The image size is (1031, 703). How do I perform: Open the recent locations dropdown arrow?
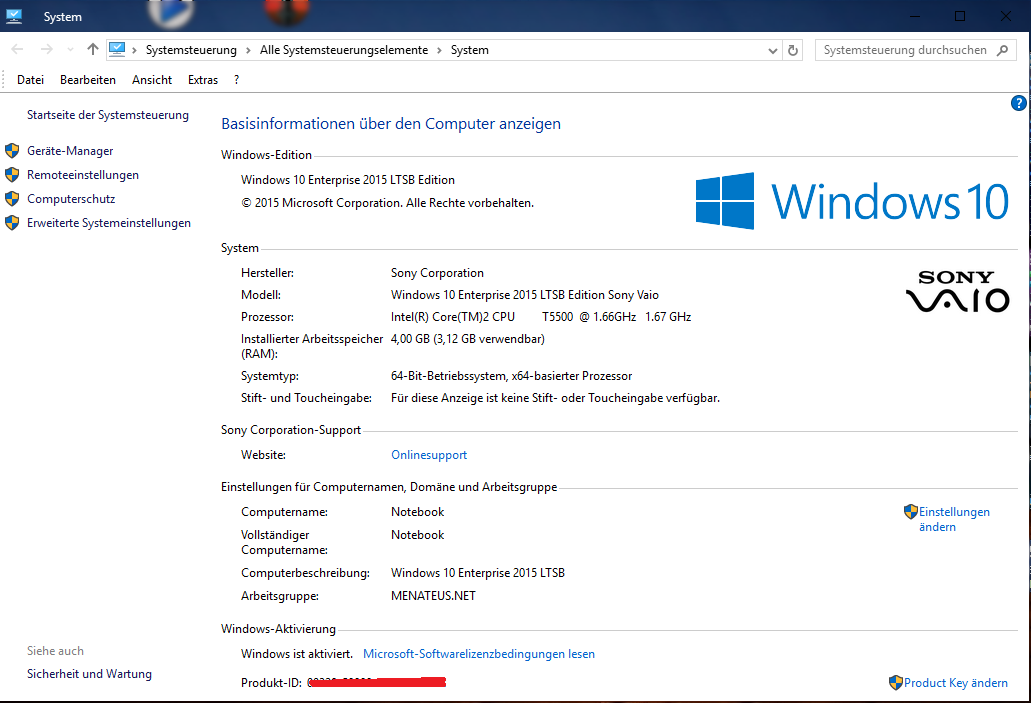(x=70, y=50)
